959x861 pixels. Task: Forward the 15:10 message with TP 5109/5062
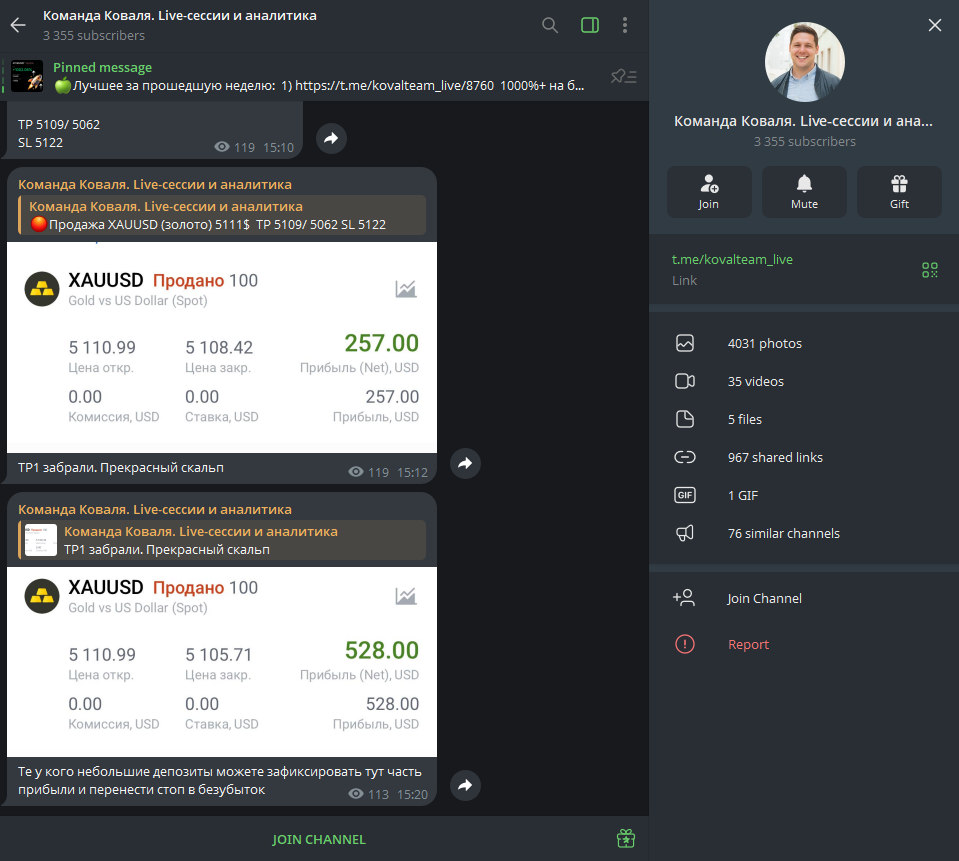(x=331, y=138)
